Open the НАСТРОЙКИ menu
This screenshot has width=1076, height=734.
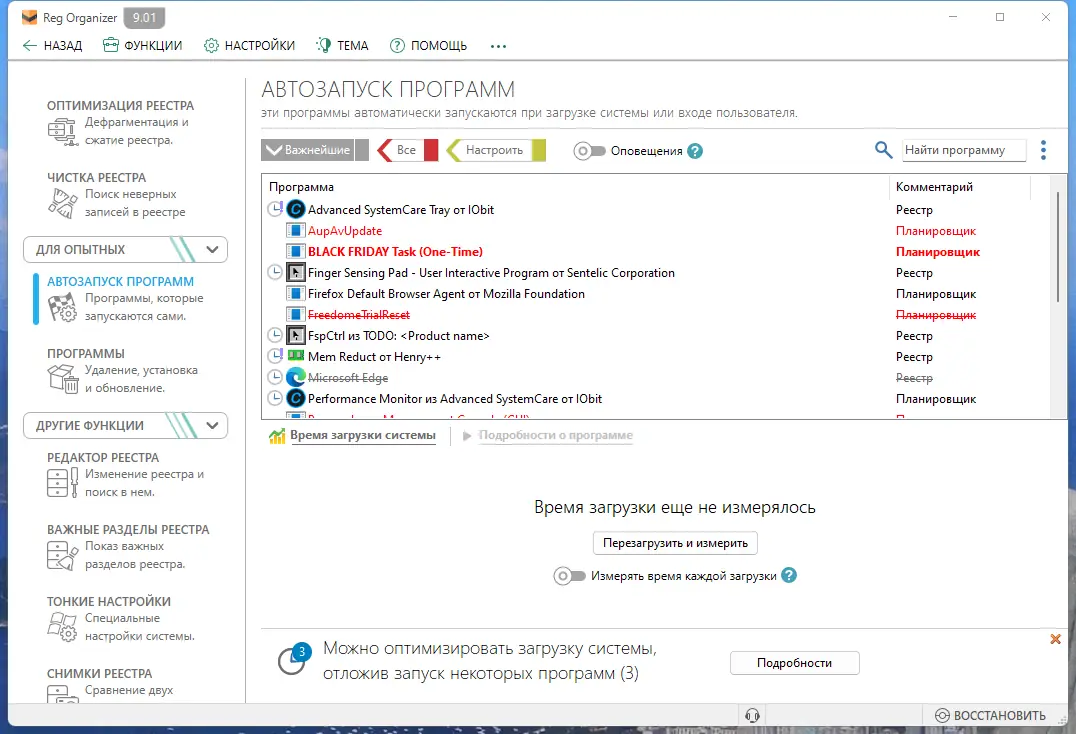[250, 46]
